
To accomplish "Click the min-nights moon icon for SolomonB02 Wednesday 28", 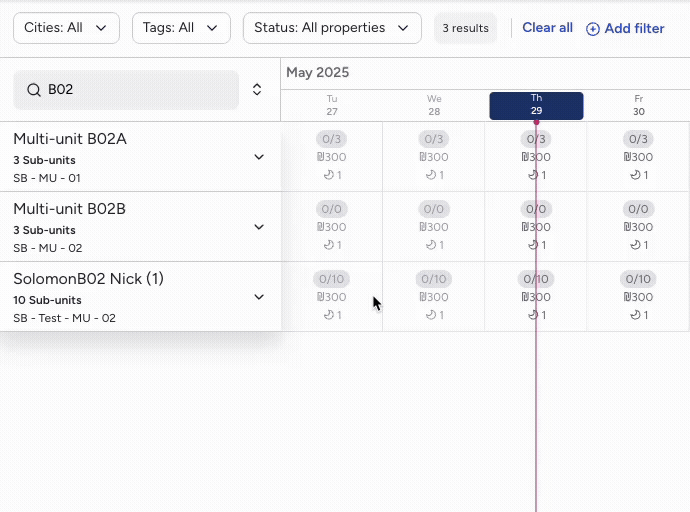I will click(431, 315).
